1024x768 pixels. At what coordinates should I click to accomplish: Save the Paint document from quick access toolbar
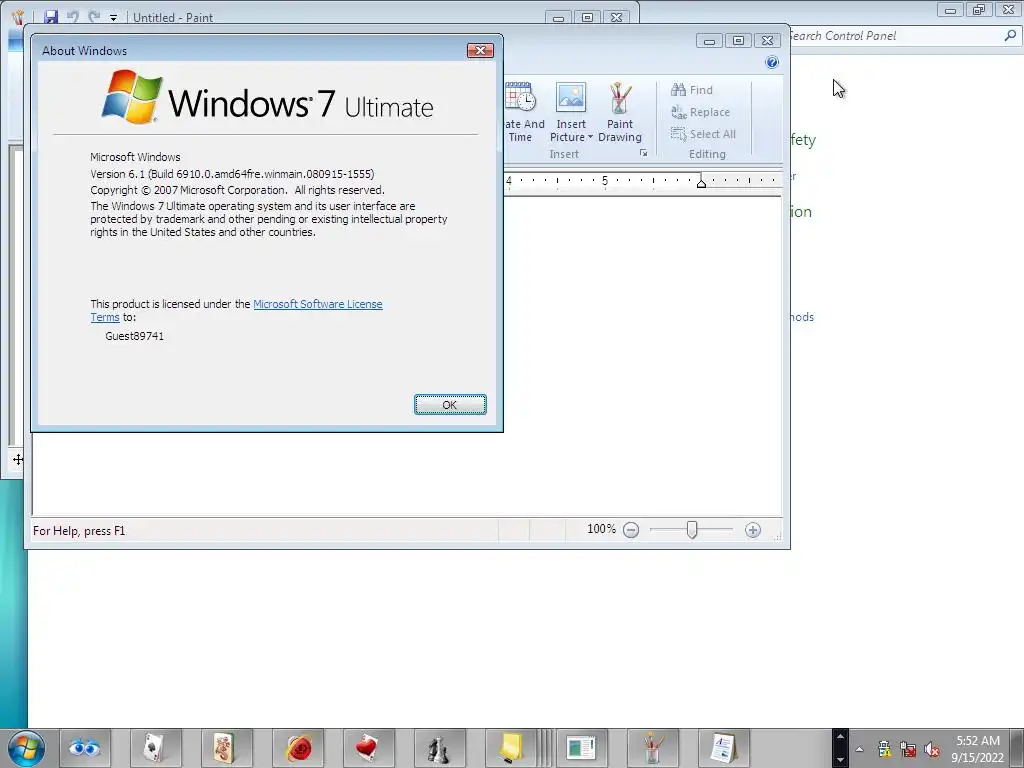pos(50,17)
